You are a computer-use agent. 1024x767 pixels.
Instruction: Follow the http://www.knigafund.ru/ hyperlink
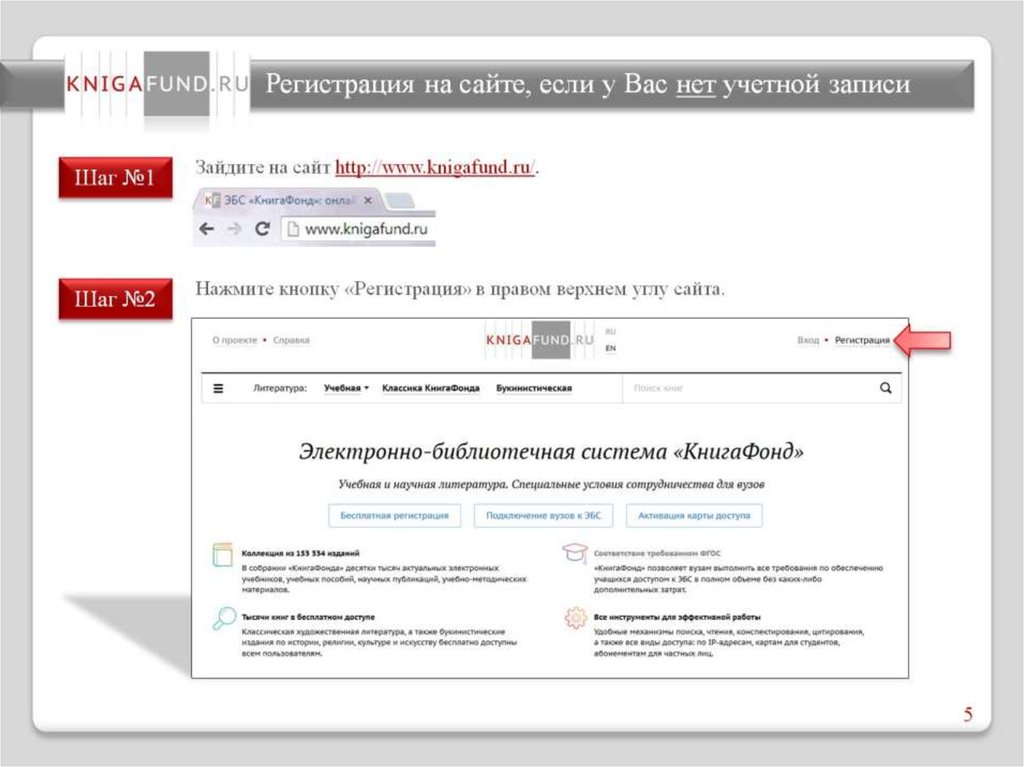point(435,168)
